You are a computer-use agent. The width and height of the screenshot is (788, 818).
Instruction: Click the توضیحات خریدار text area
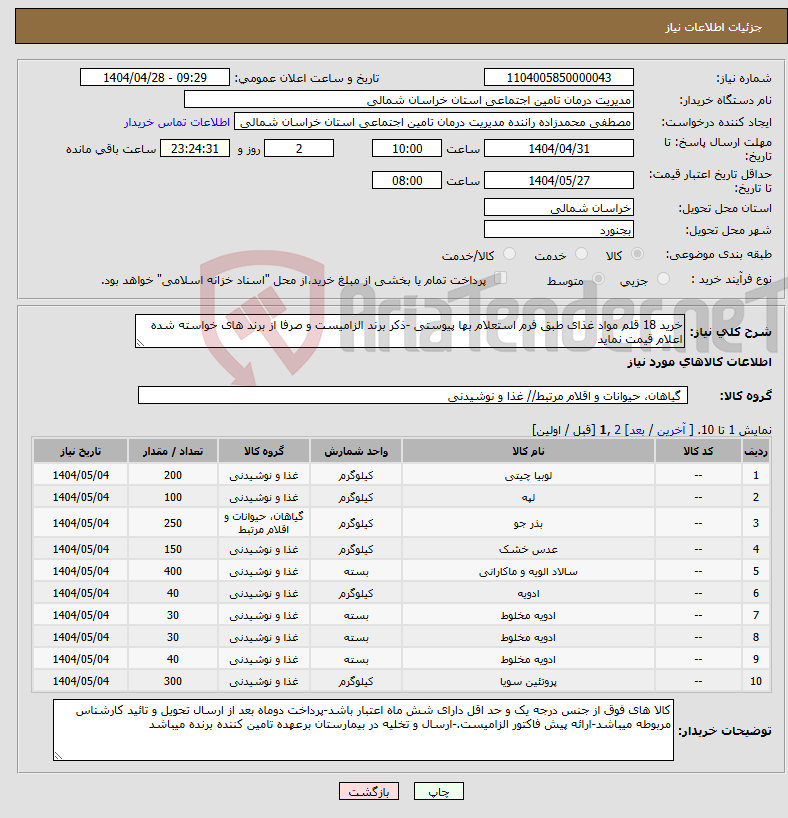click(363, 730)
